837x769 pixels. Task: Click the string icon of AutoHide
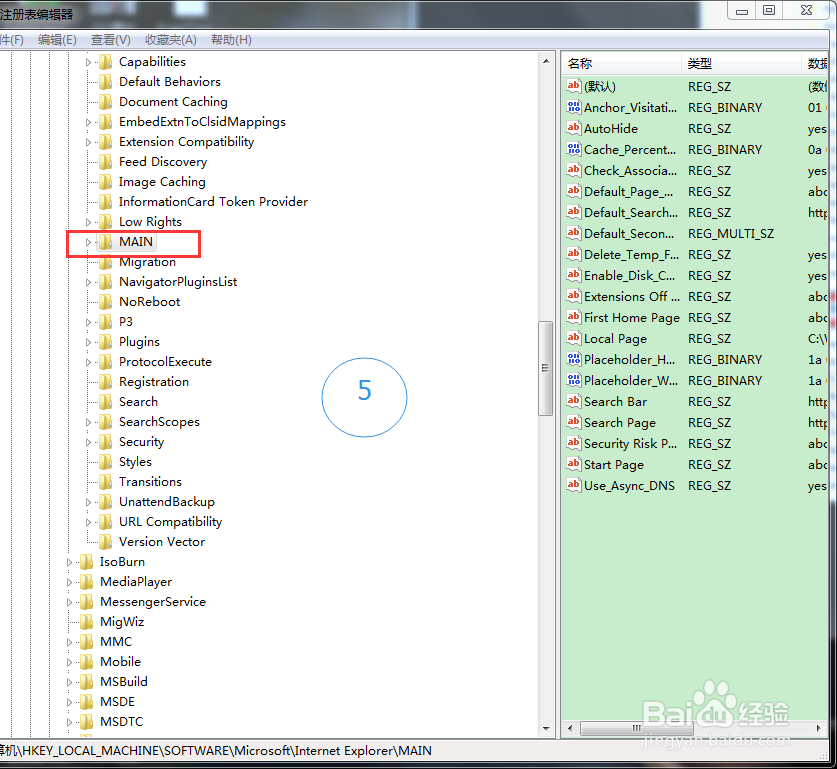[x=574, y=128]
